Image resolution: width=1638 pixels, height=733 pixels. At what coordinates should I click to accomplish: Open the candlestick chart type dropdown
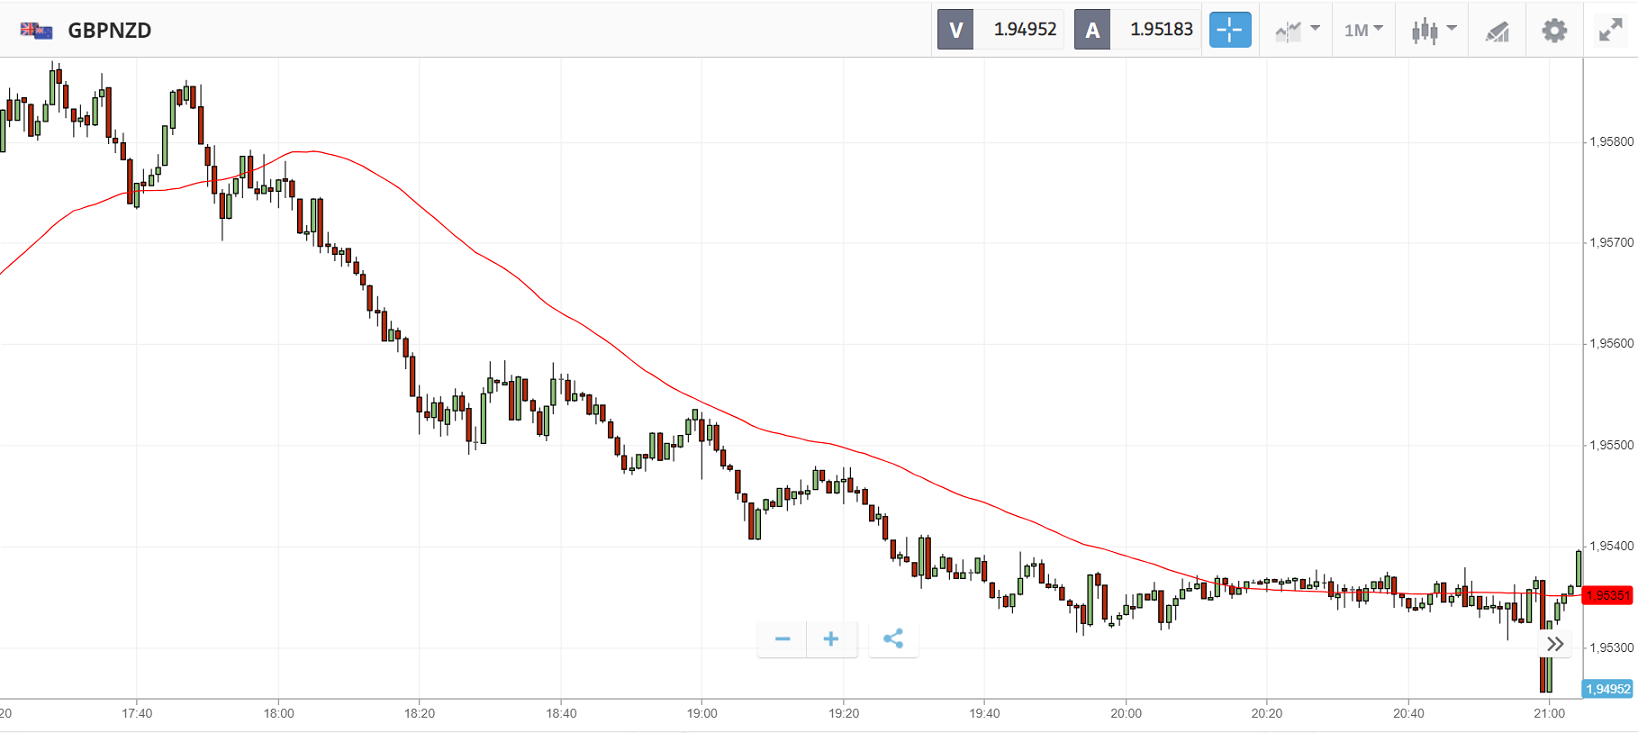1433,30
